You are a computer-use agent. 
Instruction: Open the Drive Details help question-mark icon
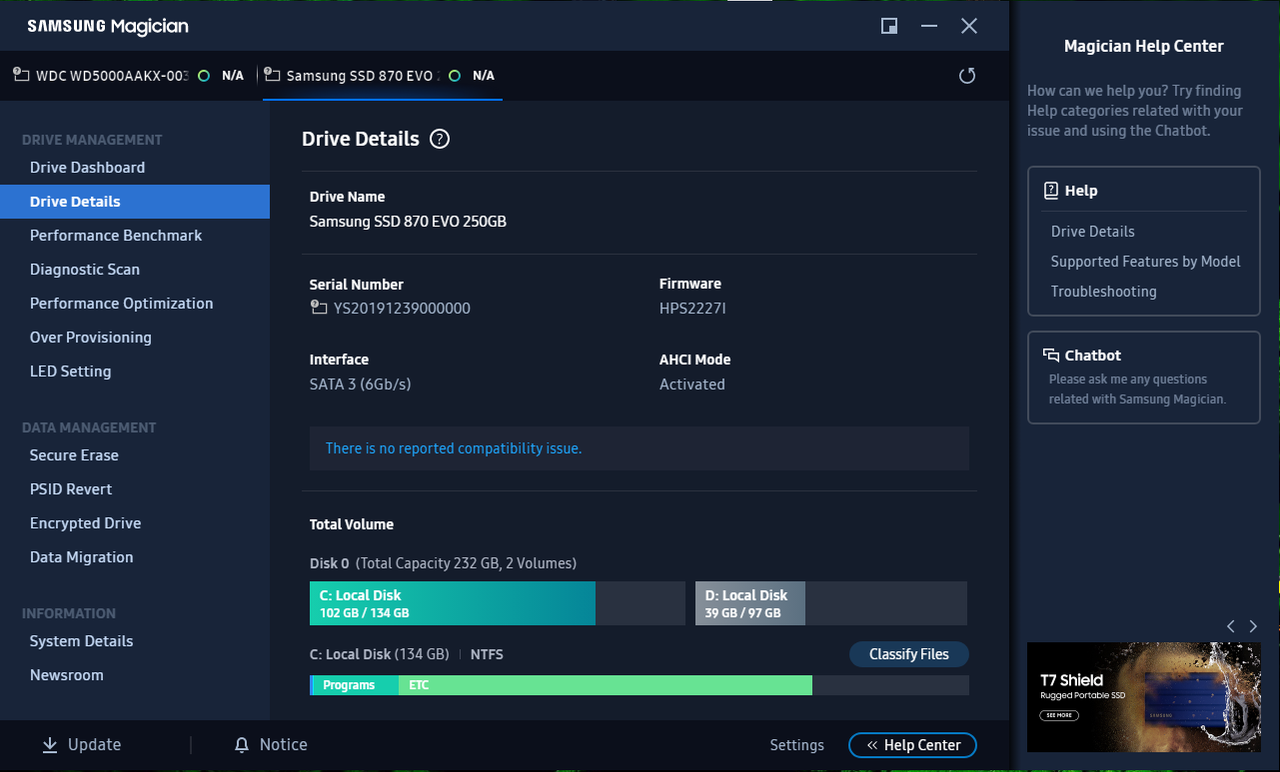point(439,139)
